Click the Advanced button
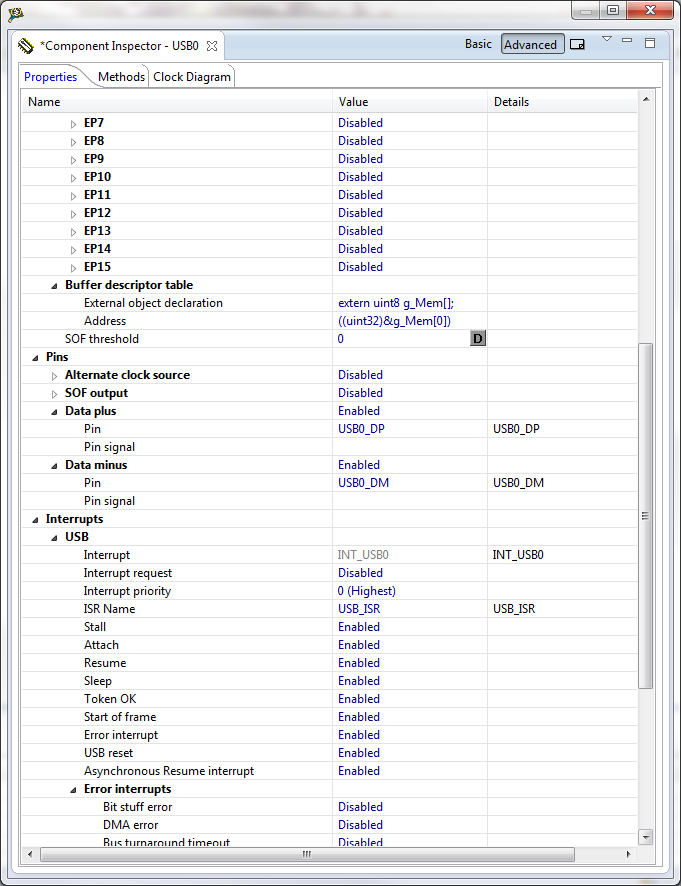The image size is (681, 886). click(532, 44)
